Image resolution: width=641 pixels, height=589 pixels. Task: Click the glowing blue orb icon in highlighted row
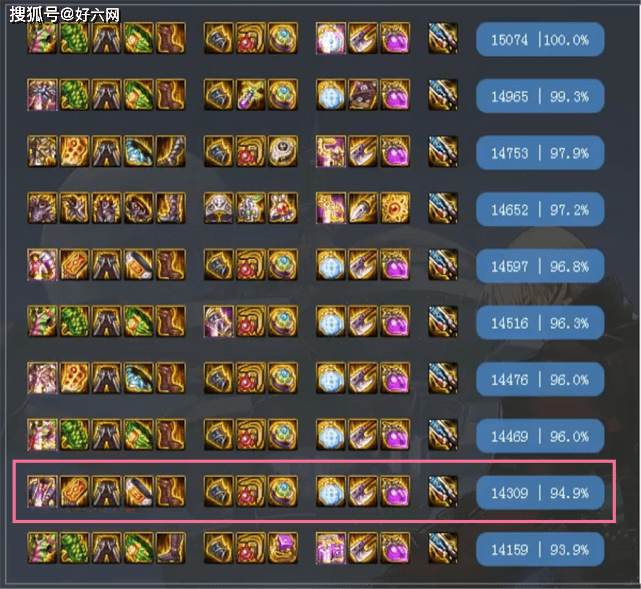coord(331,491)
